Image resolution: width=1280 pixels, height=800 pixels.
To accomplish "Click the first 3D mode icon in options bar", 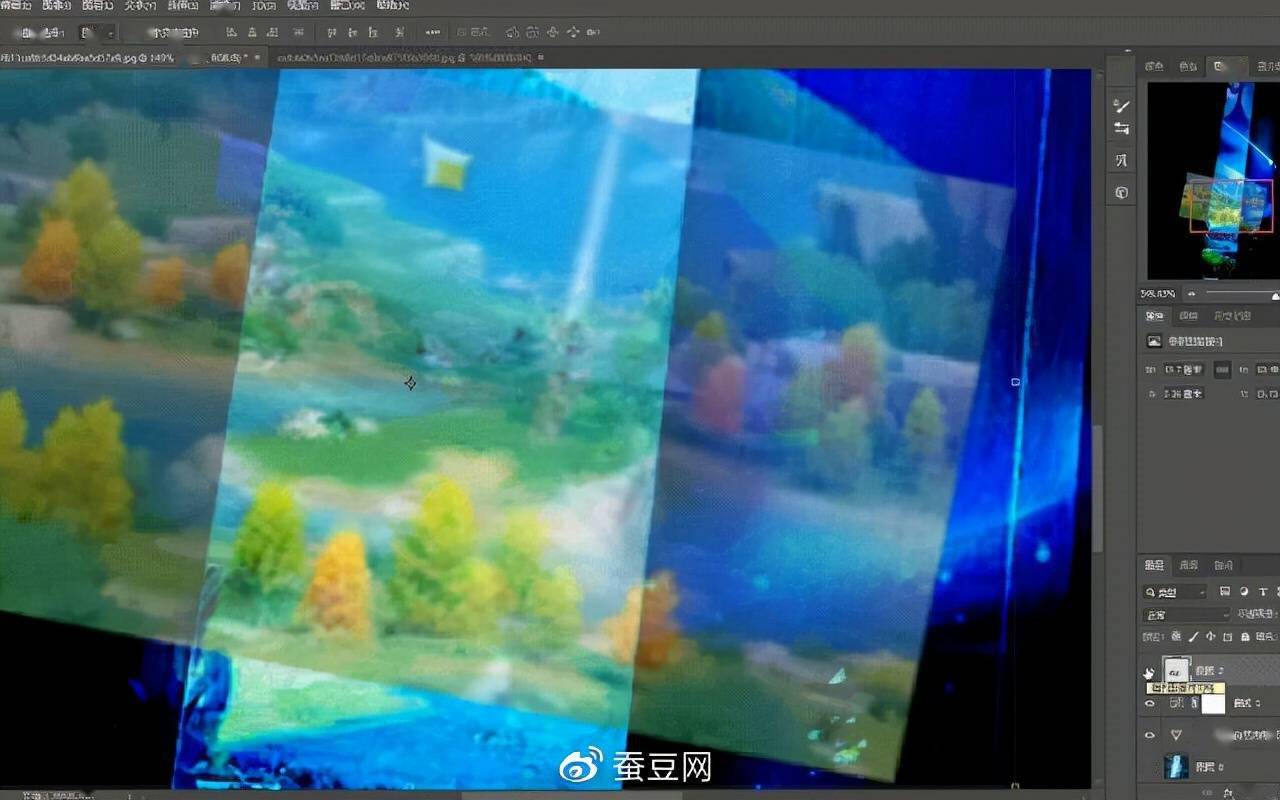I will pos(513,33).
